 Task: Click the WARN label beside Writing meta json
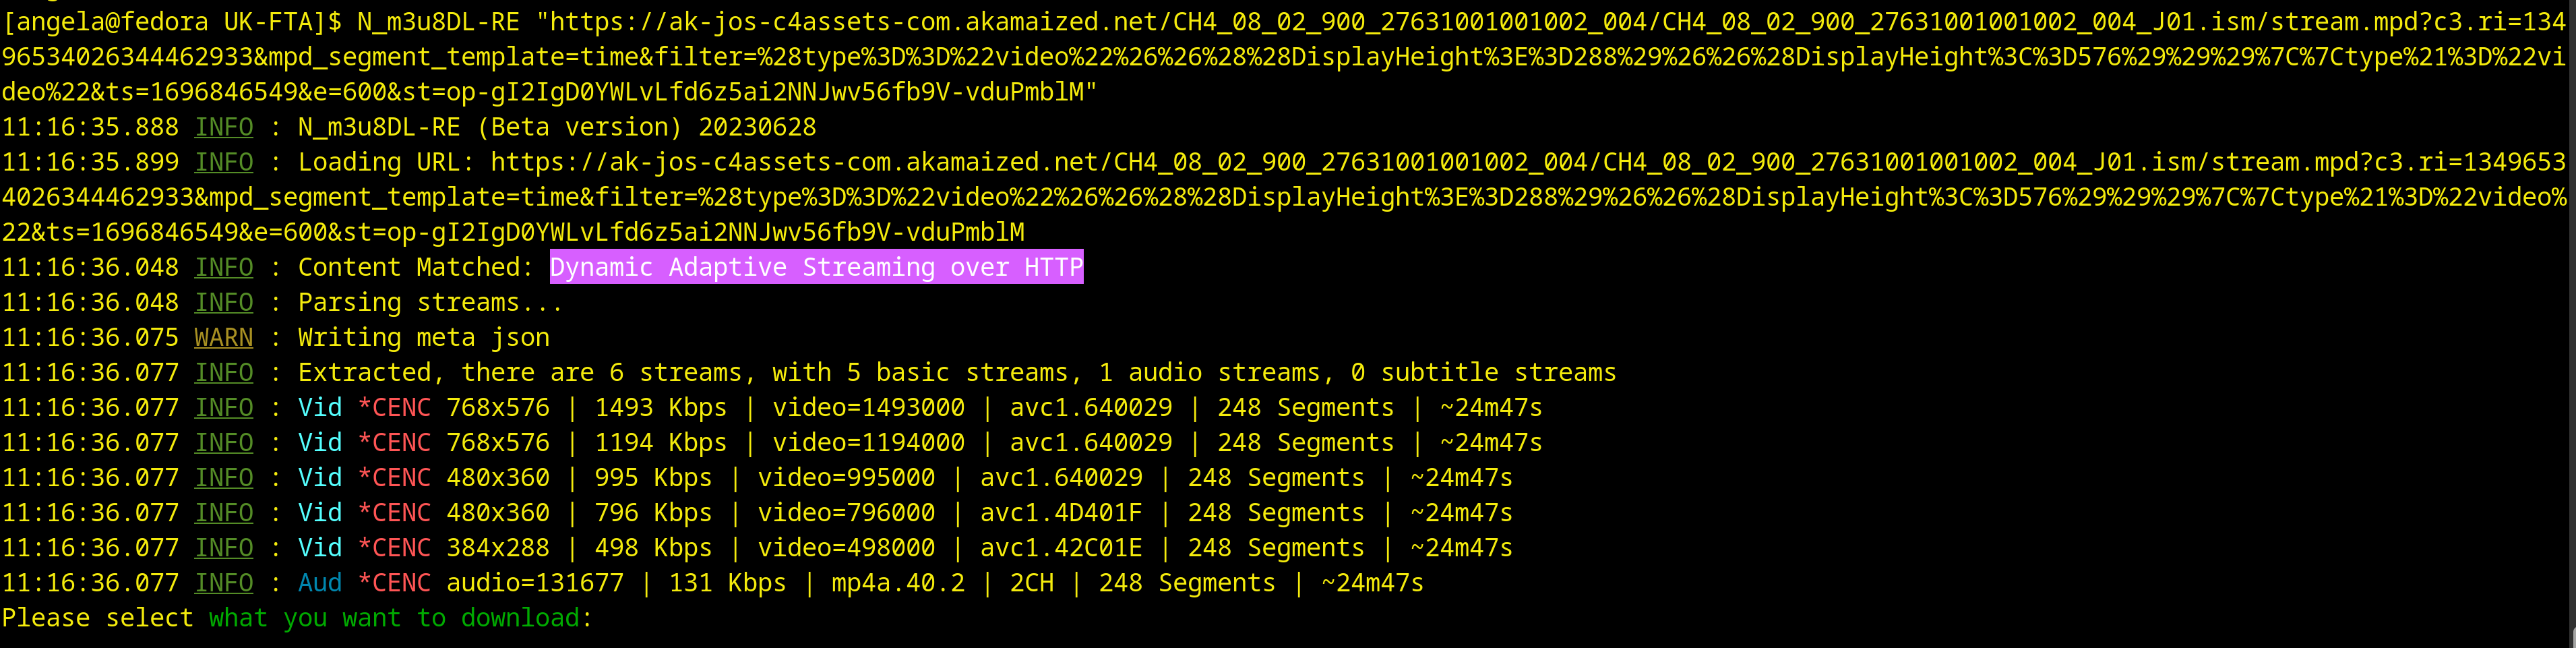click(x=223, y=337)
